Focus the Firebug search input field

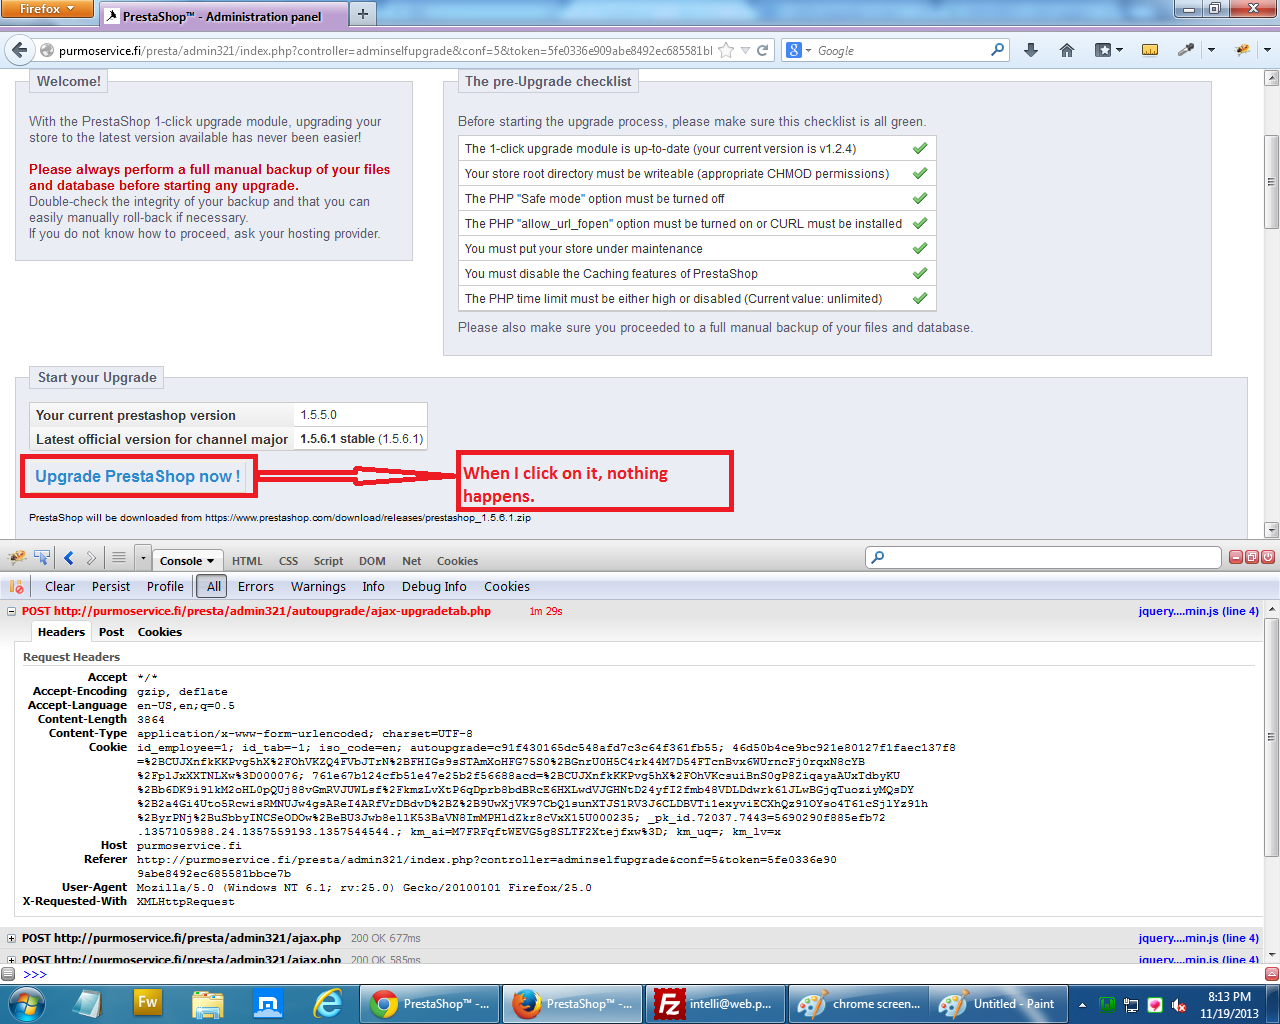(x=1044, y=557)
